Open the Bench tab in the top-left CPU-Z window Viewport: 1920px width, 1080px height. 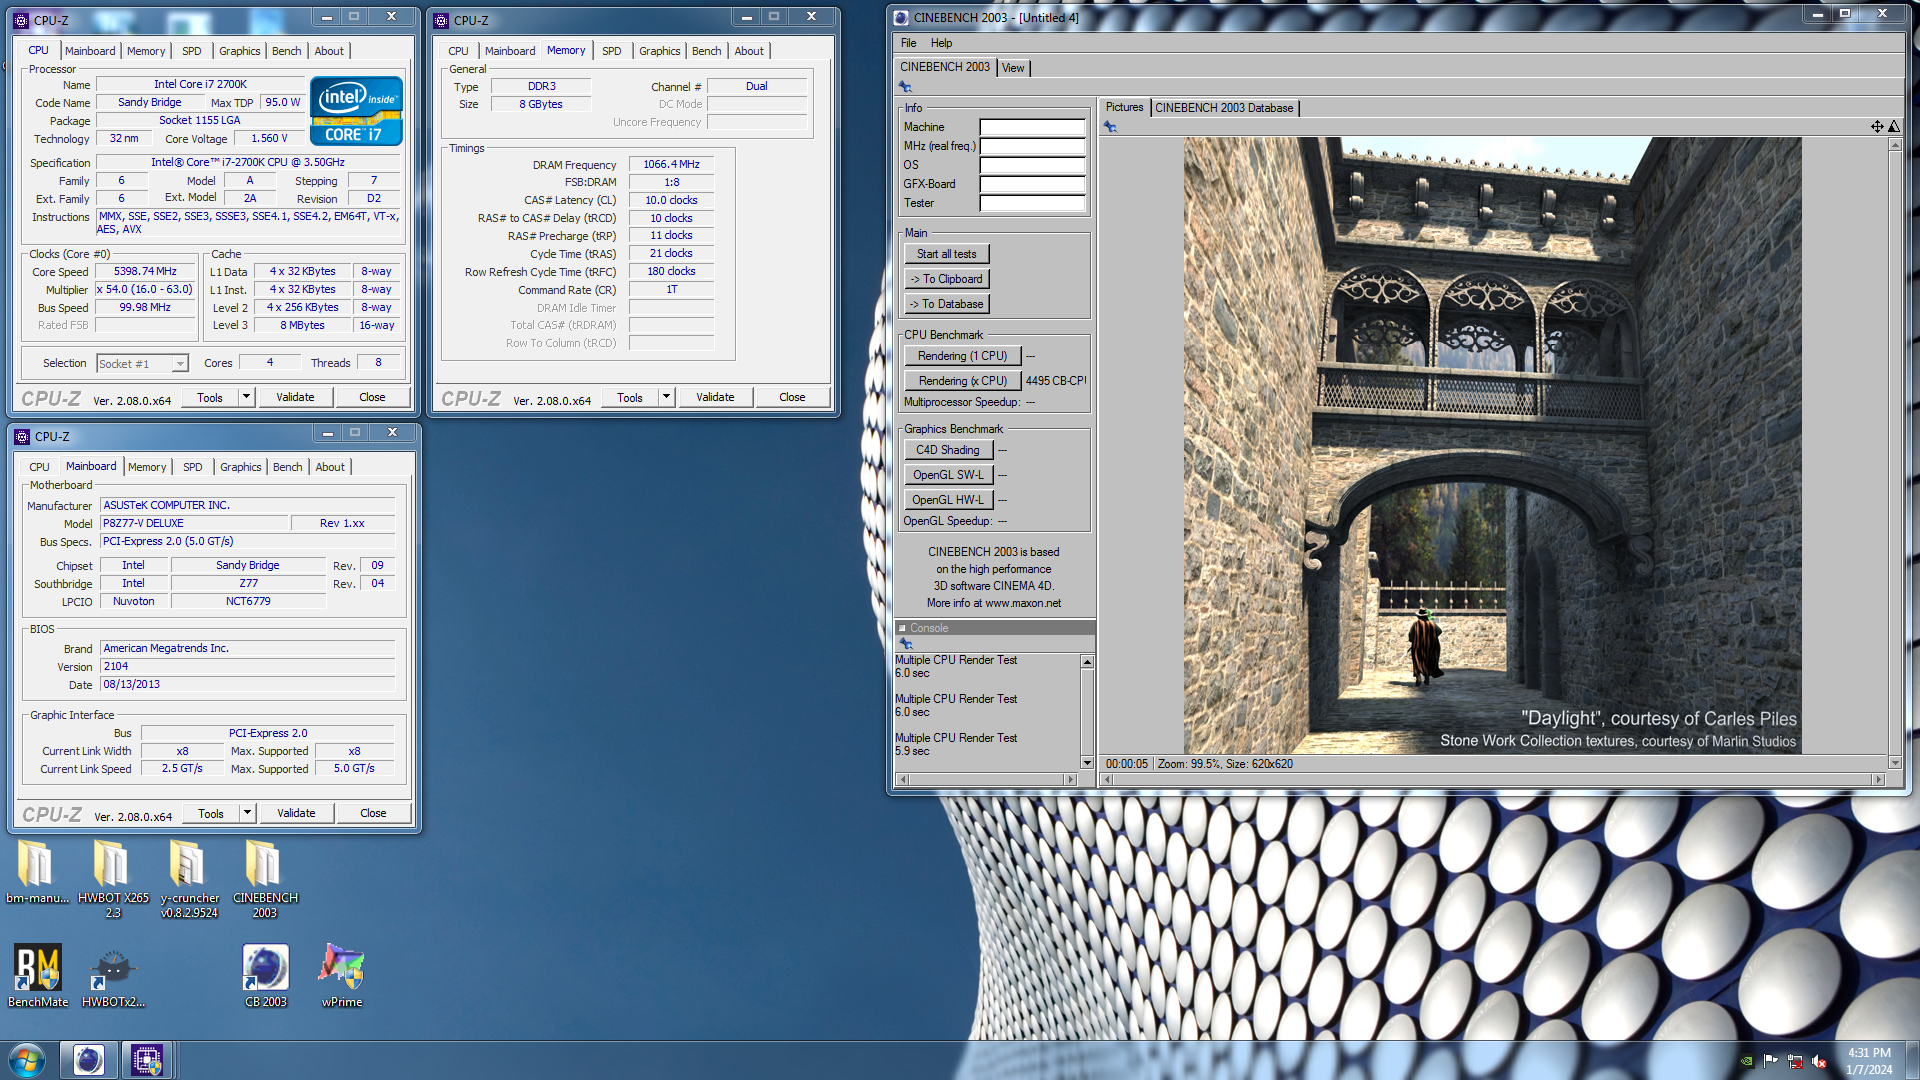[x=286, y=51]
